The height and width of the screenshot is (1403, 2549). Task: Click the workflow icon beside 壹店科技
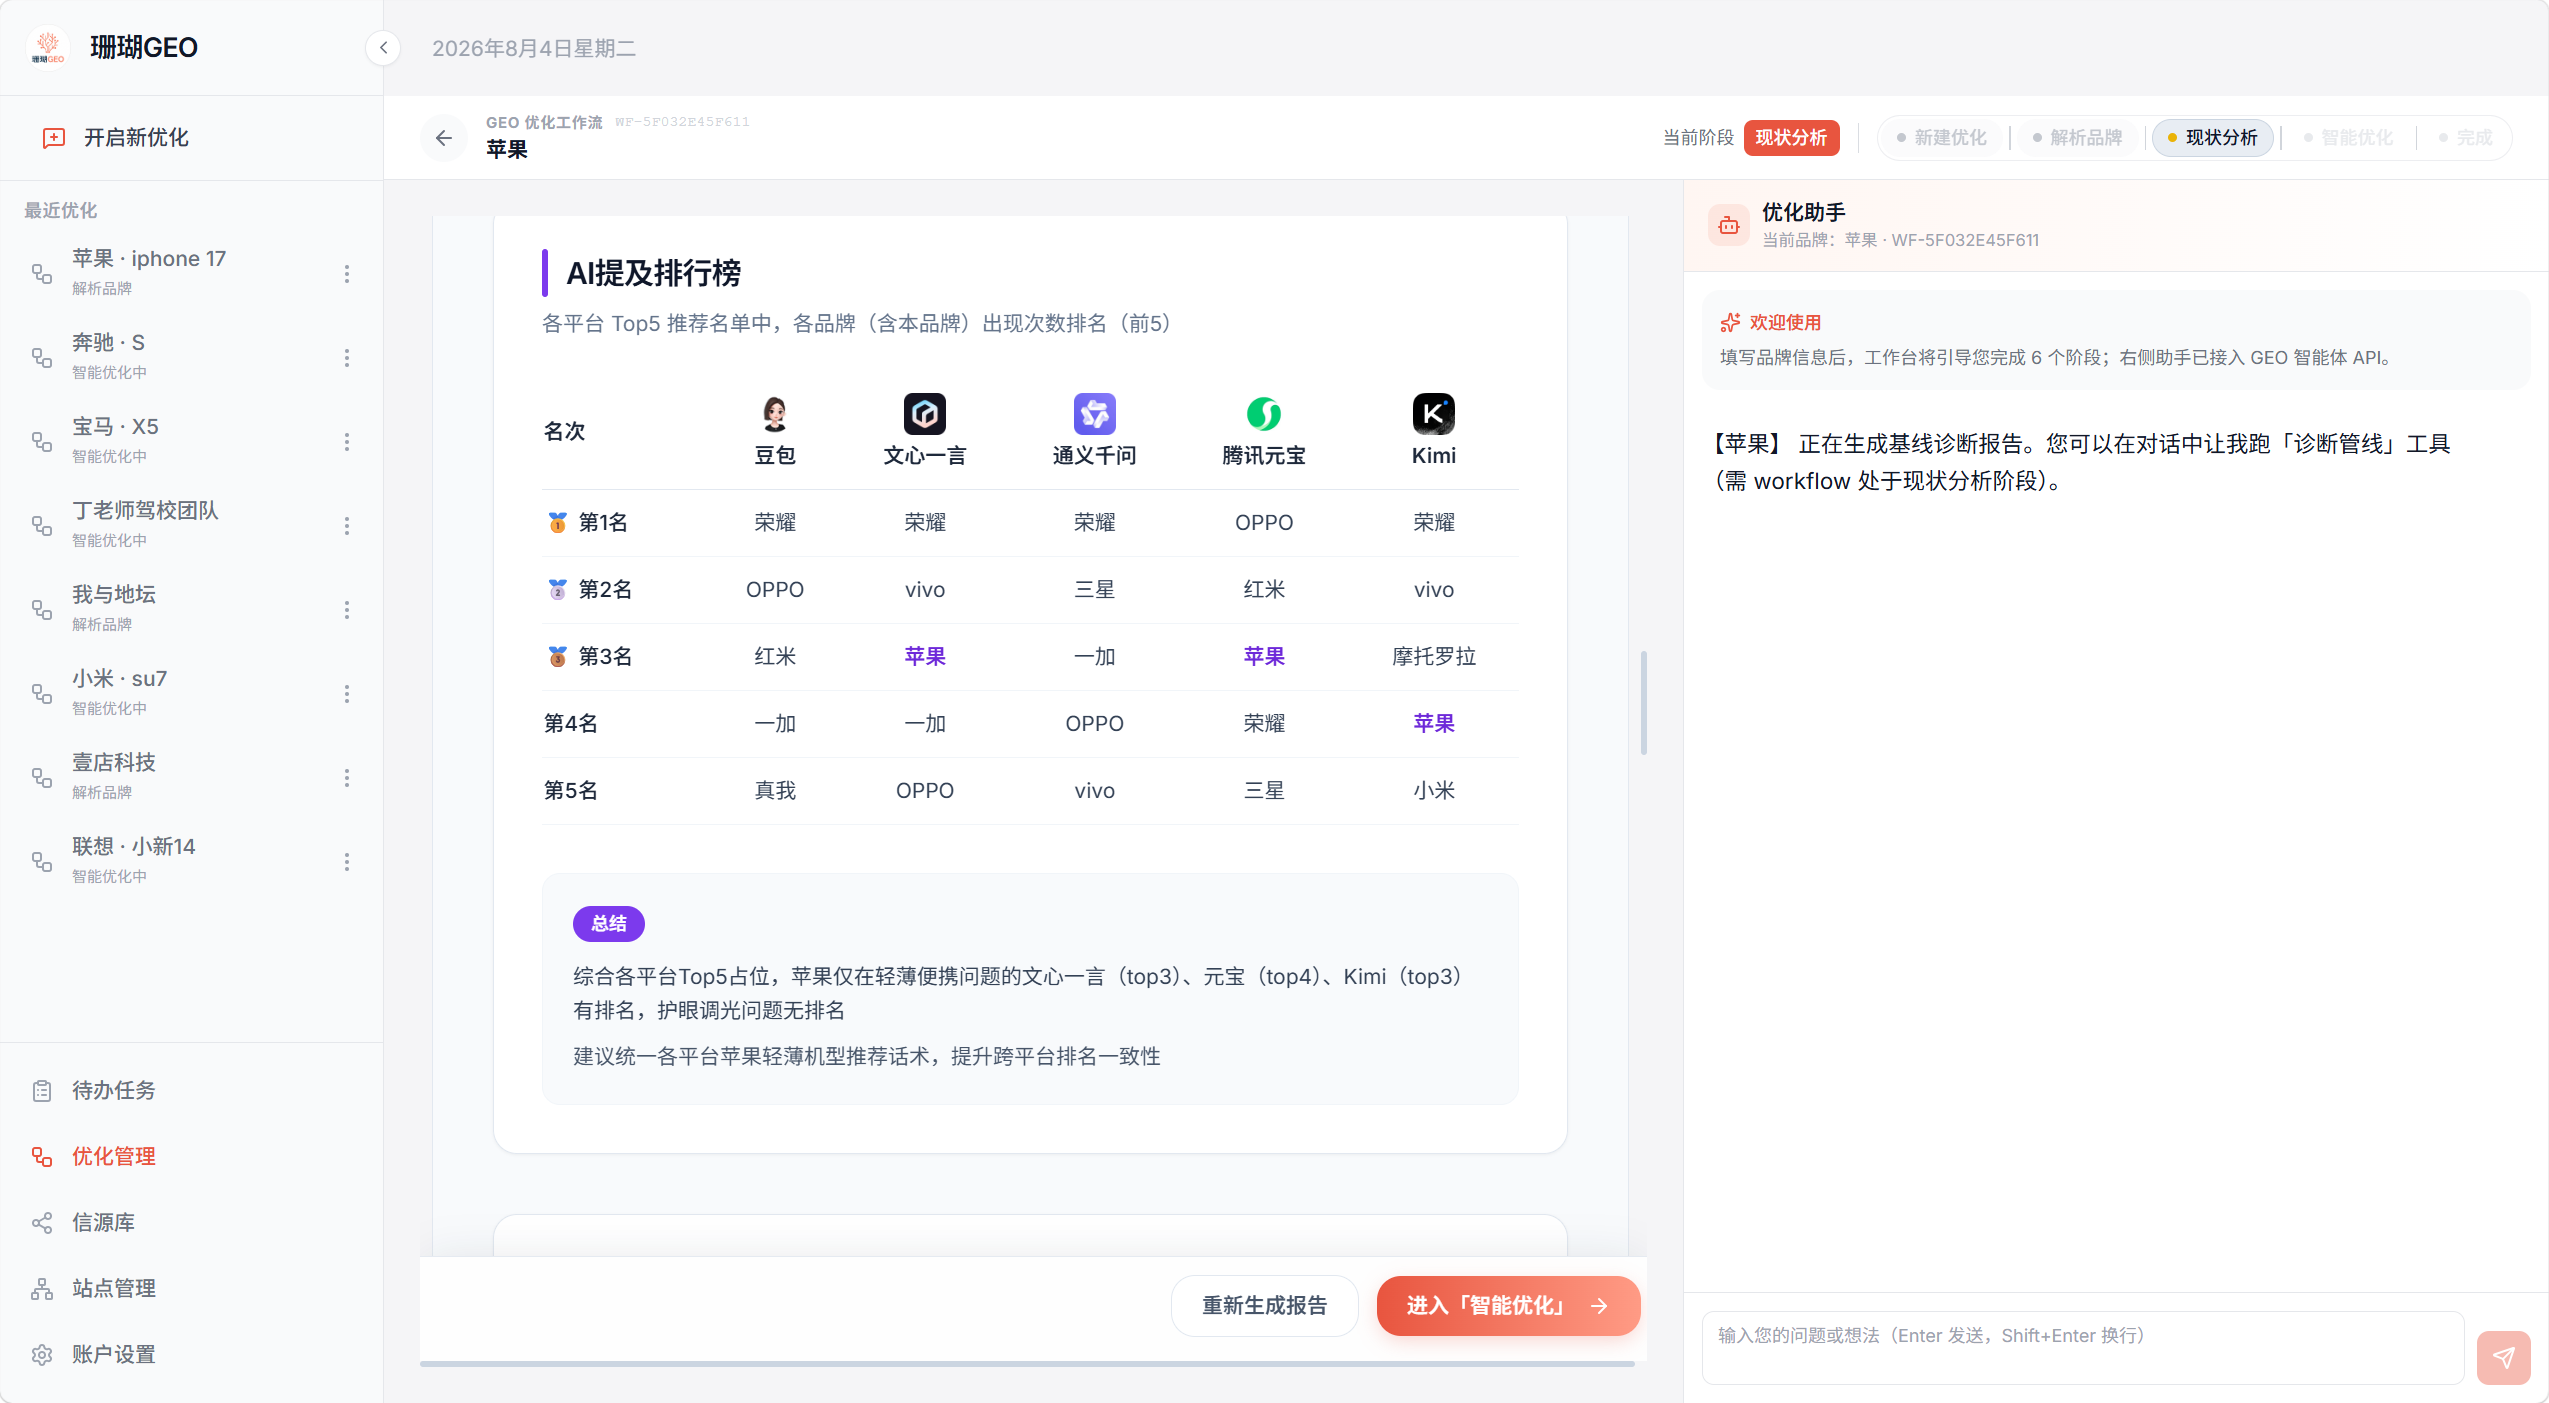42,777
